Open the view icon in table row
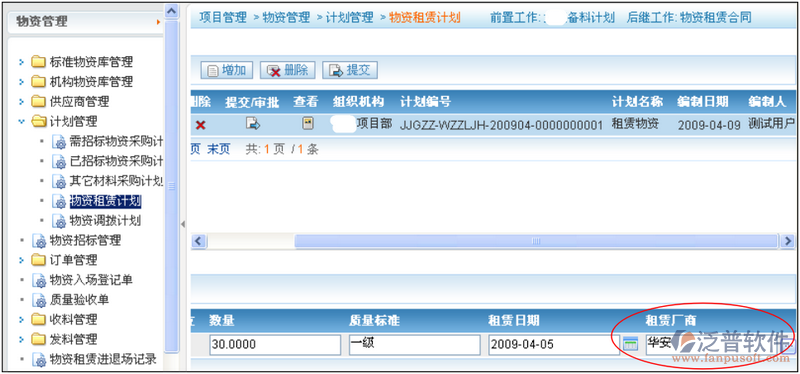This screenshot has width=800, height=374. 307,123
